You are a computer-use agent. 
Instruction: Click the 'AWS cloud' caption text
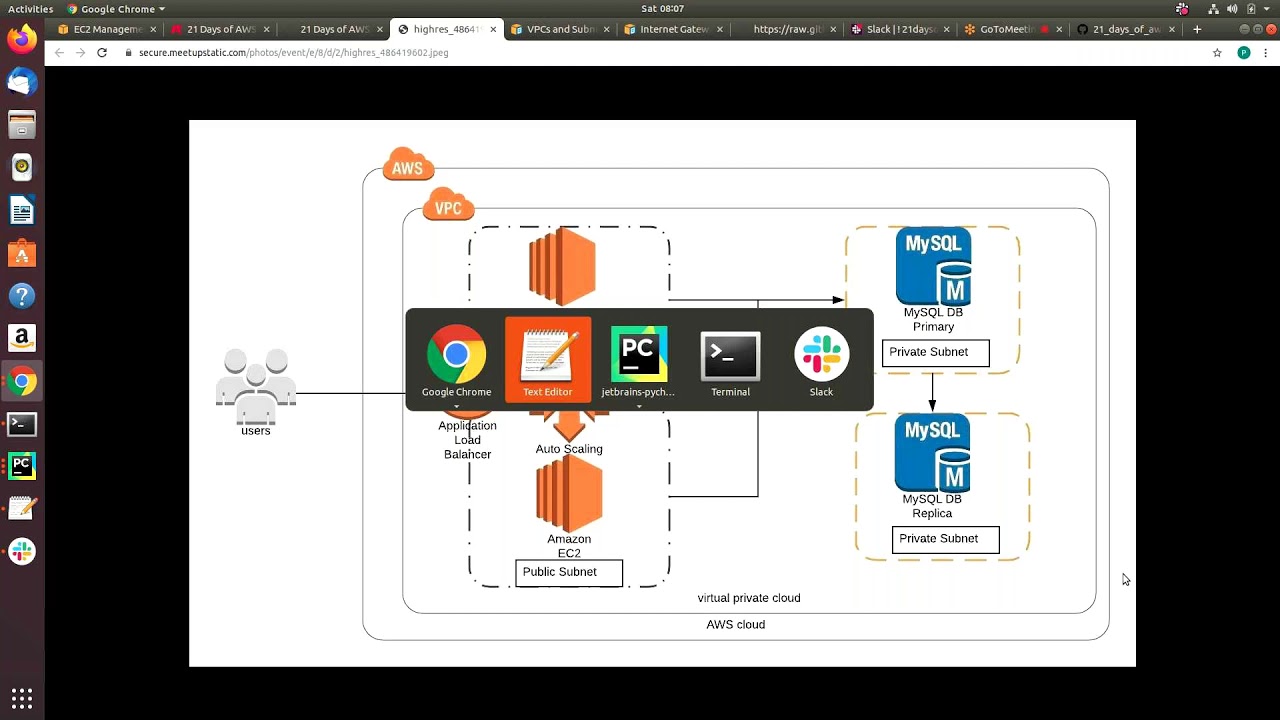coord(736,624)
